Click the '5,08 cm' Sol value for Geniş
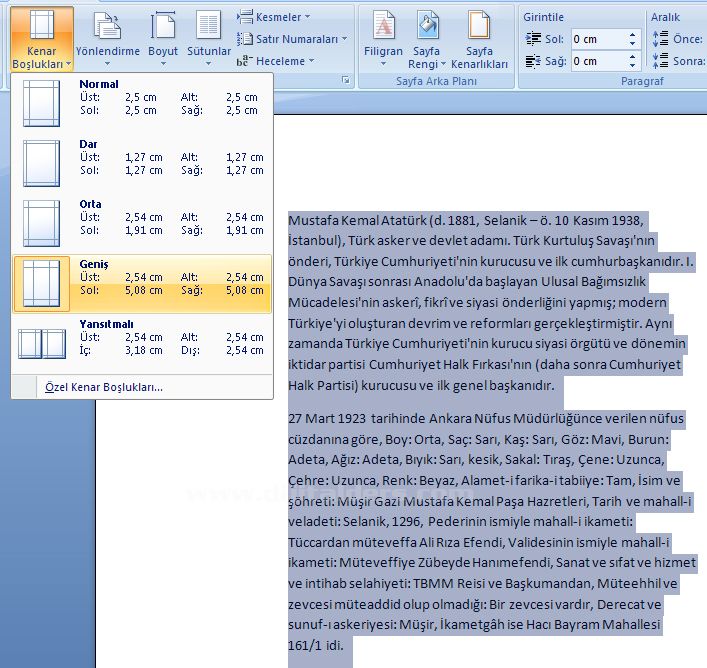The image size is (707, 668). click(x=143, y=290)
